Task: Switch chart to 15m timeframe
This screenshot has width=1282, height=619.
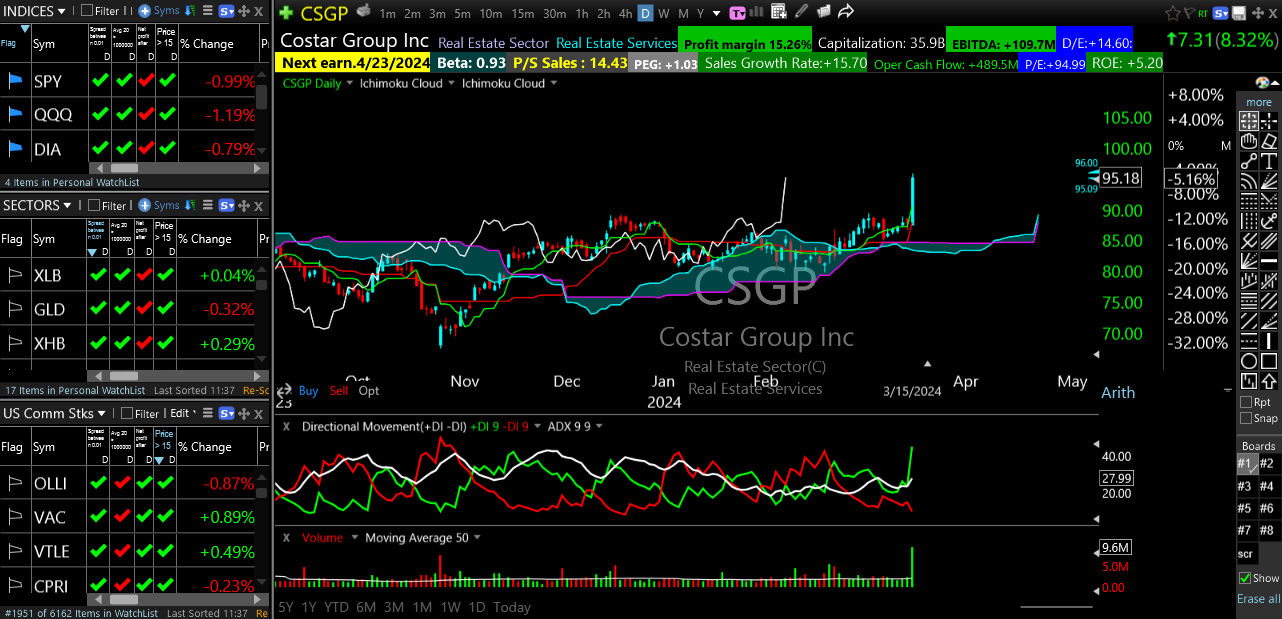Action: click(523, 14)
